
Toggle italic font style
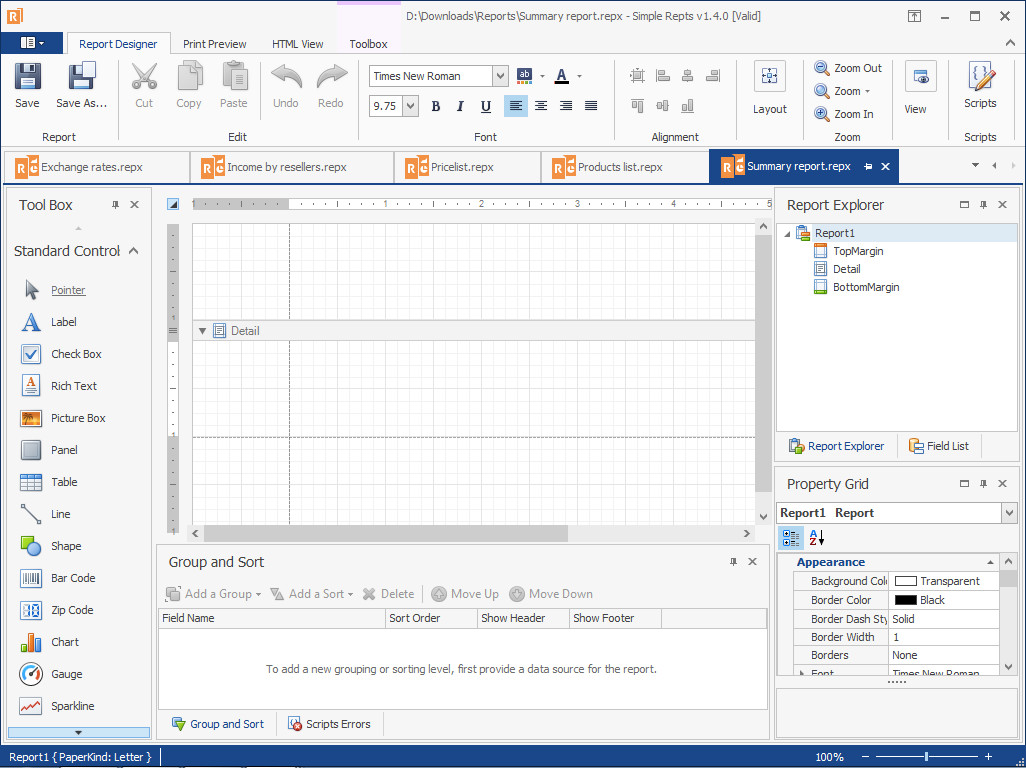pyautogui.click(x=461, y=106)
